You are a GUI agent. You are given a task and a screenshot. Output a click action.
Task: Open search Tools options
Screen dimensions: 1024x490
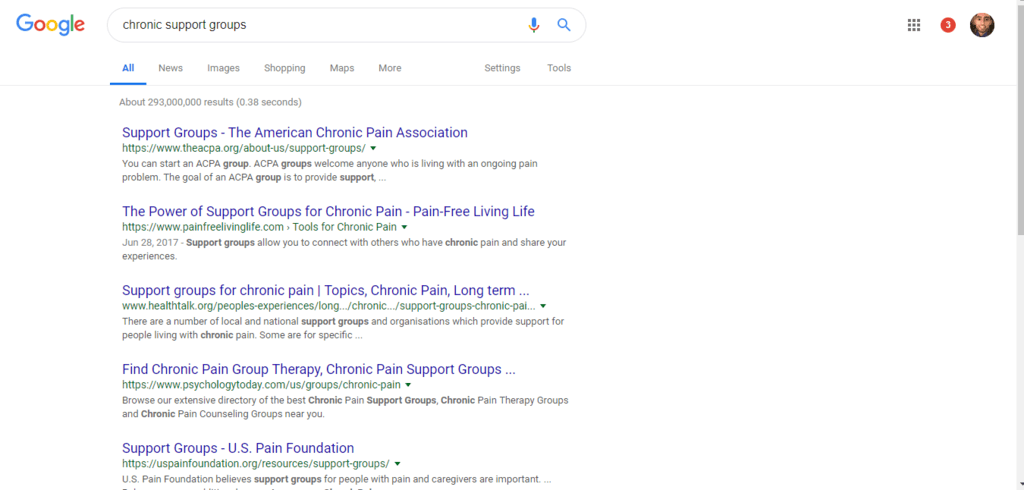tap(559, 68)
